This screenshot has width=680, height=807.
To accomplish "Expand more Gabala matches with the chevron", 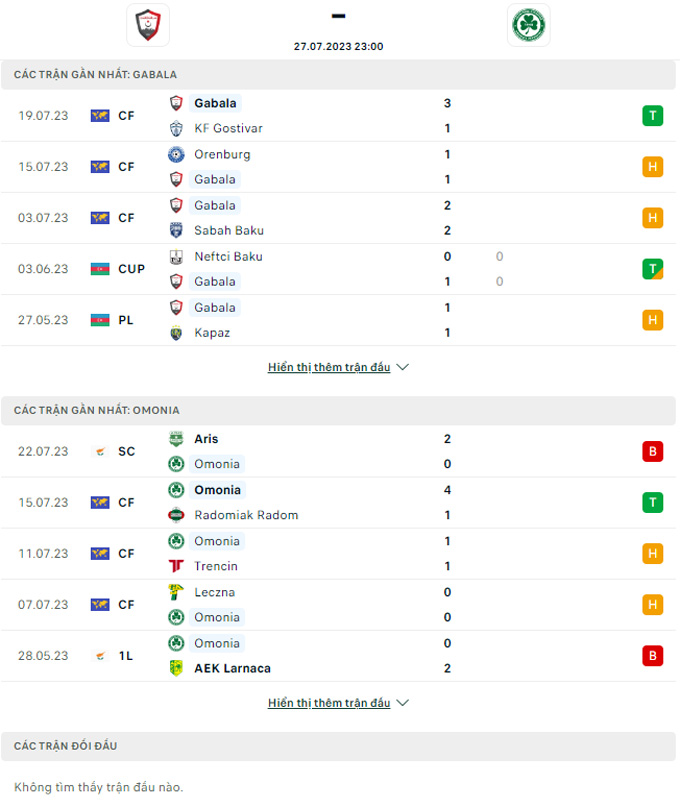I will pyautogui.click(x=403, y=367).
